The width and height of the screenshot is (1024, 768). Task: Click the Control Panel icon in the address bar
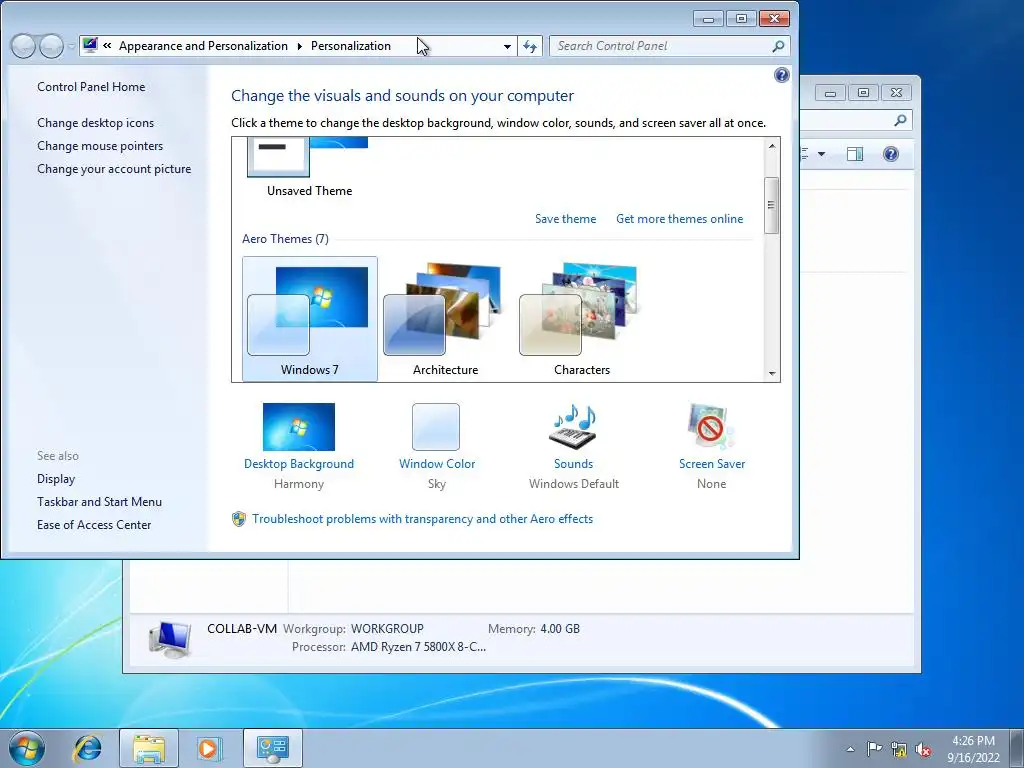90,45
